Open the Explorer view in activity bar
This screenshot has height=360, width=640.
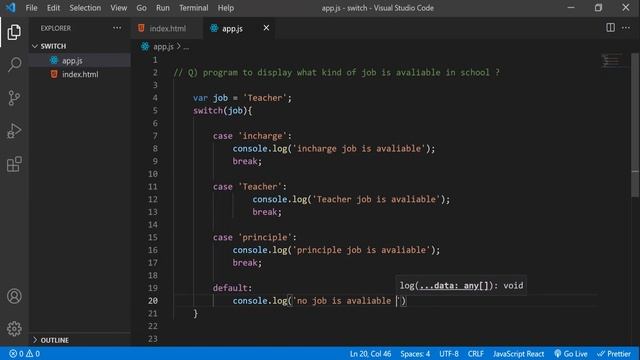(14, 32)
